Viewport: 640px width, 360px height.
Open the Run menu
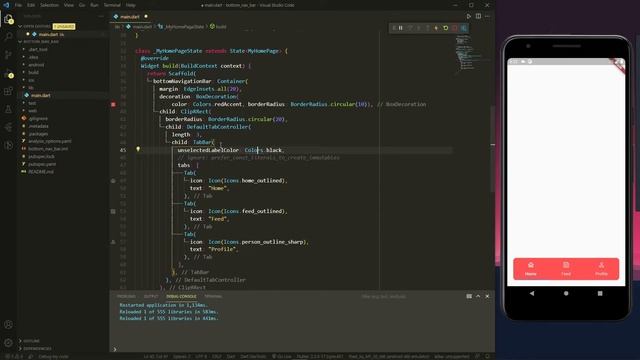click(x=94, y=5)
